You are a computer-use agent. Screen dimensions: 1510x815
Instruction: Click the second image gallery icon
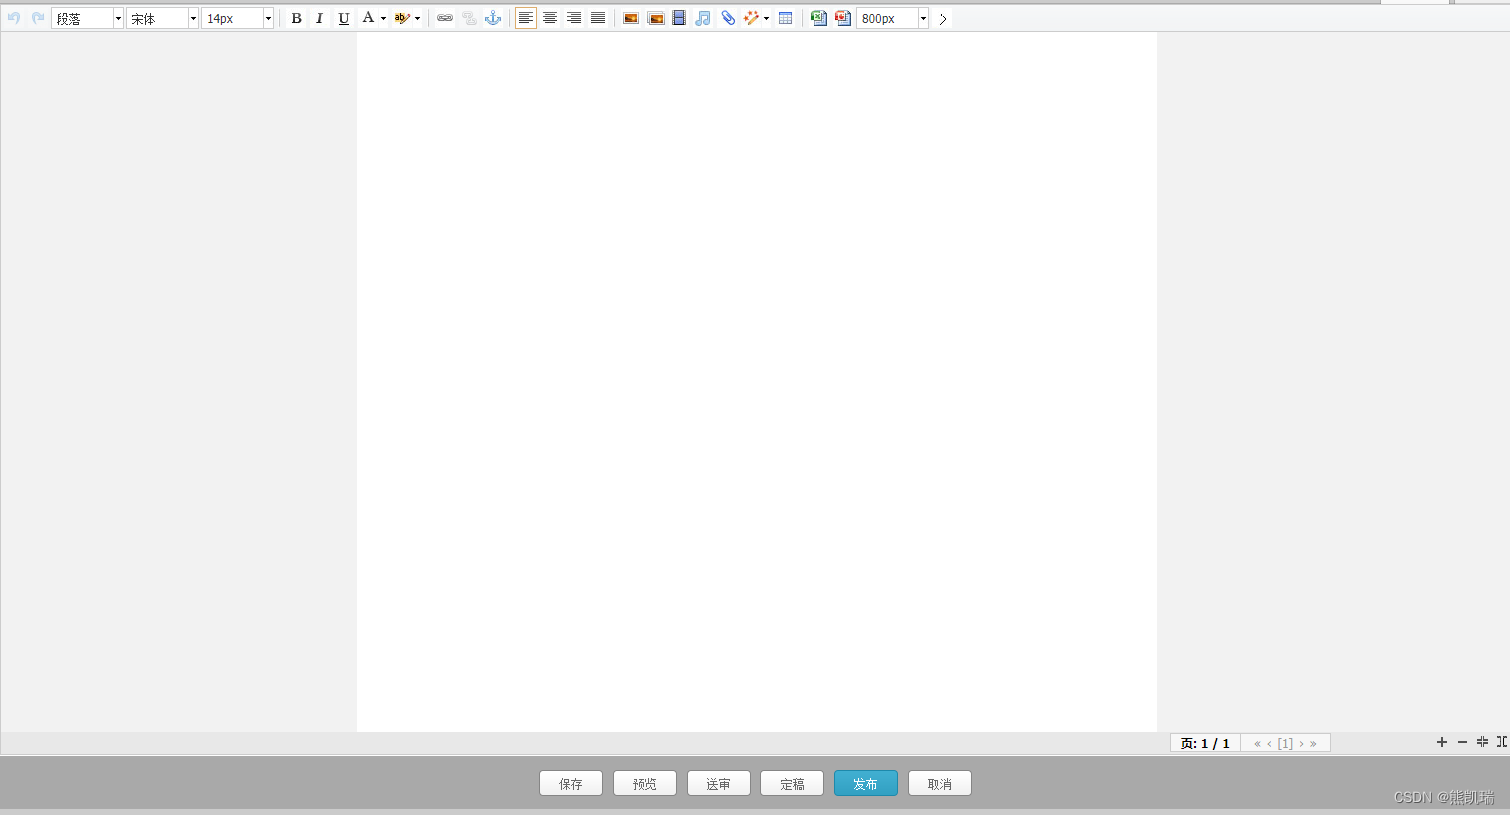[656, 18]
